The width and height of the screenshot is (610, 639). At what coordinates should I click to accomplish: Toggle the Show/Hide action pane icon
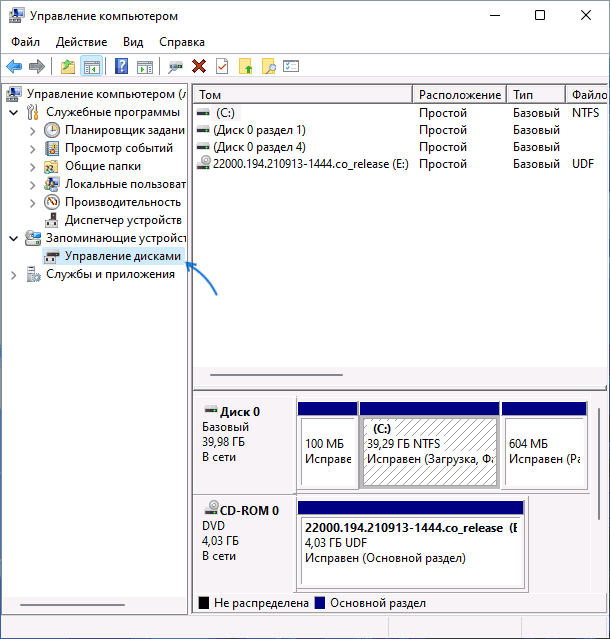point(145,67)
